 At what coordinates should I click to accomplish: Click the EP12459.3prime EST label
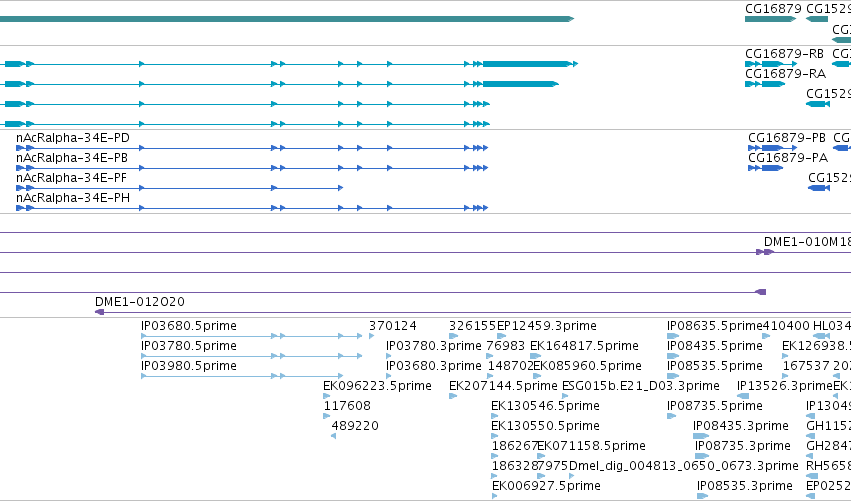pyautogui.click(x=547, y=326)
